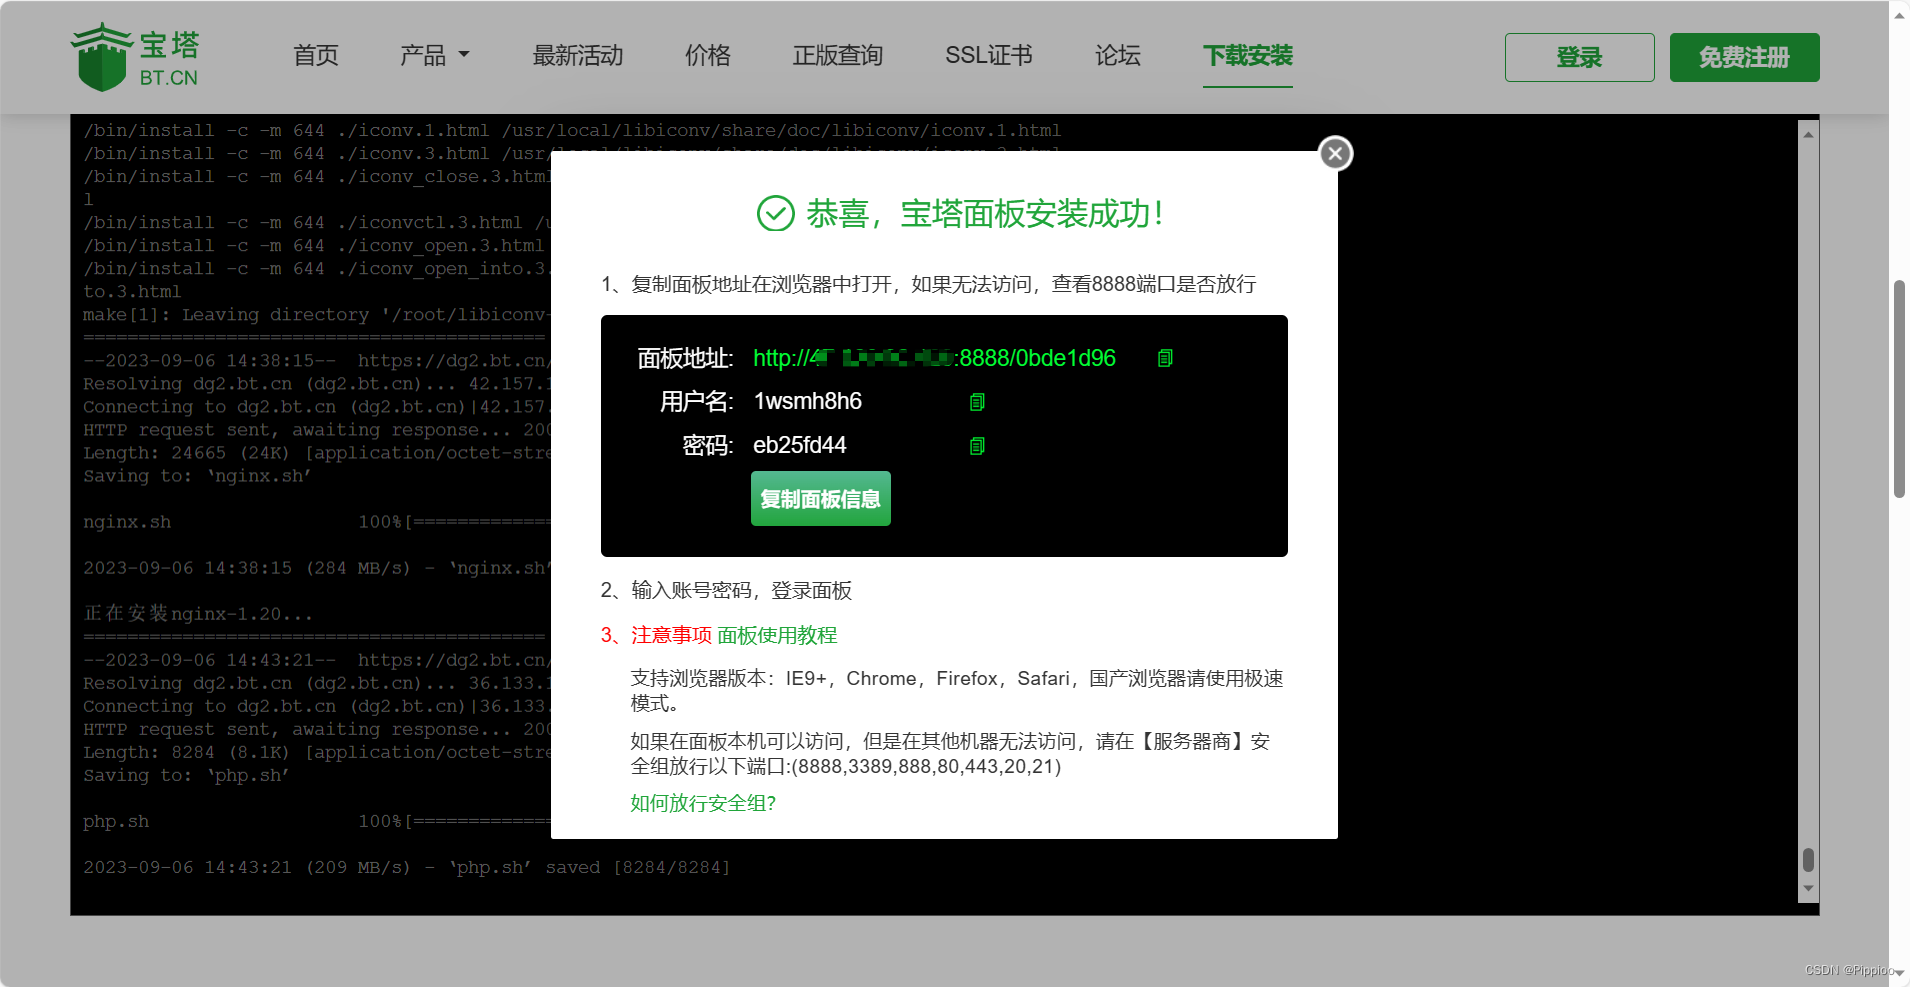The height and width of the screenshot is (987, 1910).
Task: Click the 复制面板信息 button
Action: (x=820, y=498)
